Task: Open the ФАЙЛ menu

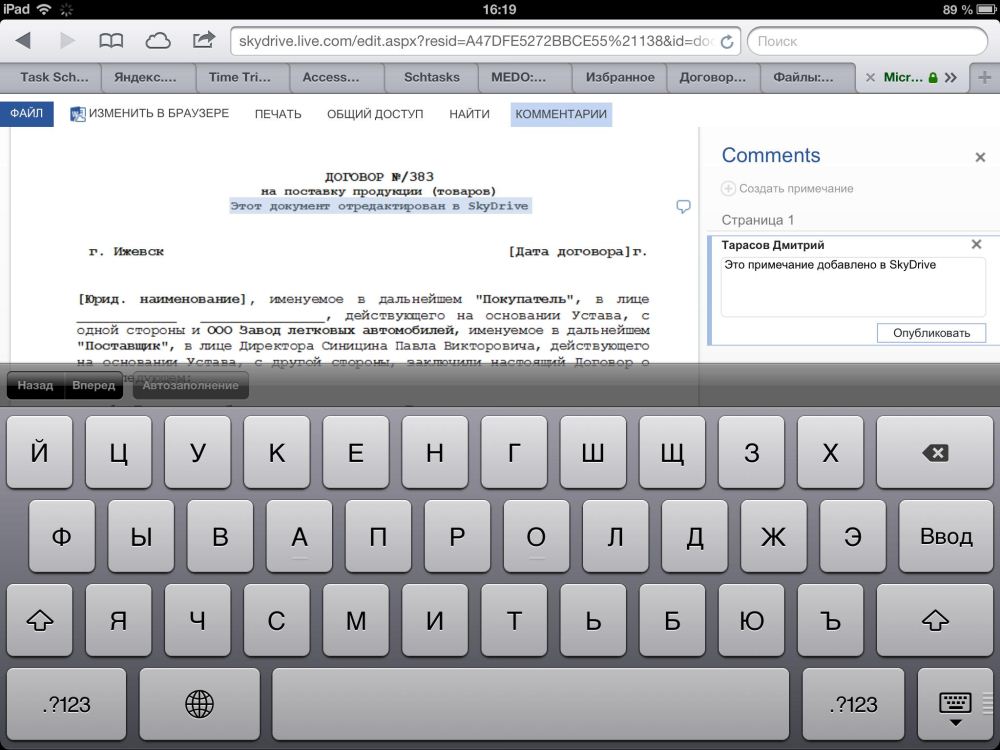Action: tap(26, 114)
